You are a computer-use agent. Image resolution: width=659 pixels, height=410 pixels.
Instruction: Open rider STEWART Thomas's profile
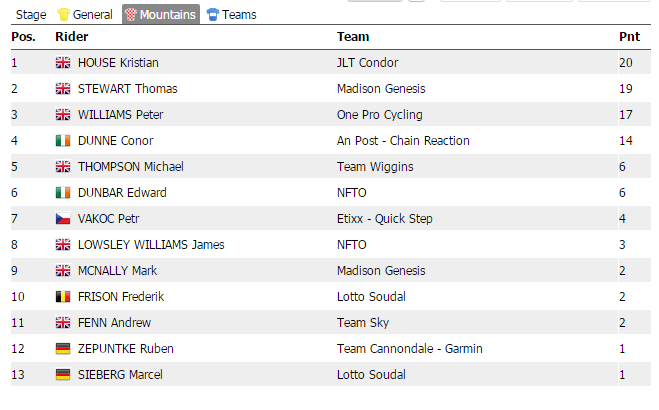click(x=127, y=89)
